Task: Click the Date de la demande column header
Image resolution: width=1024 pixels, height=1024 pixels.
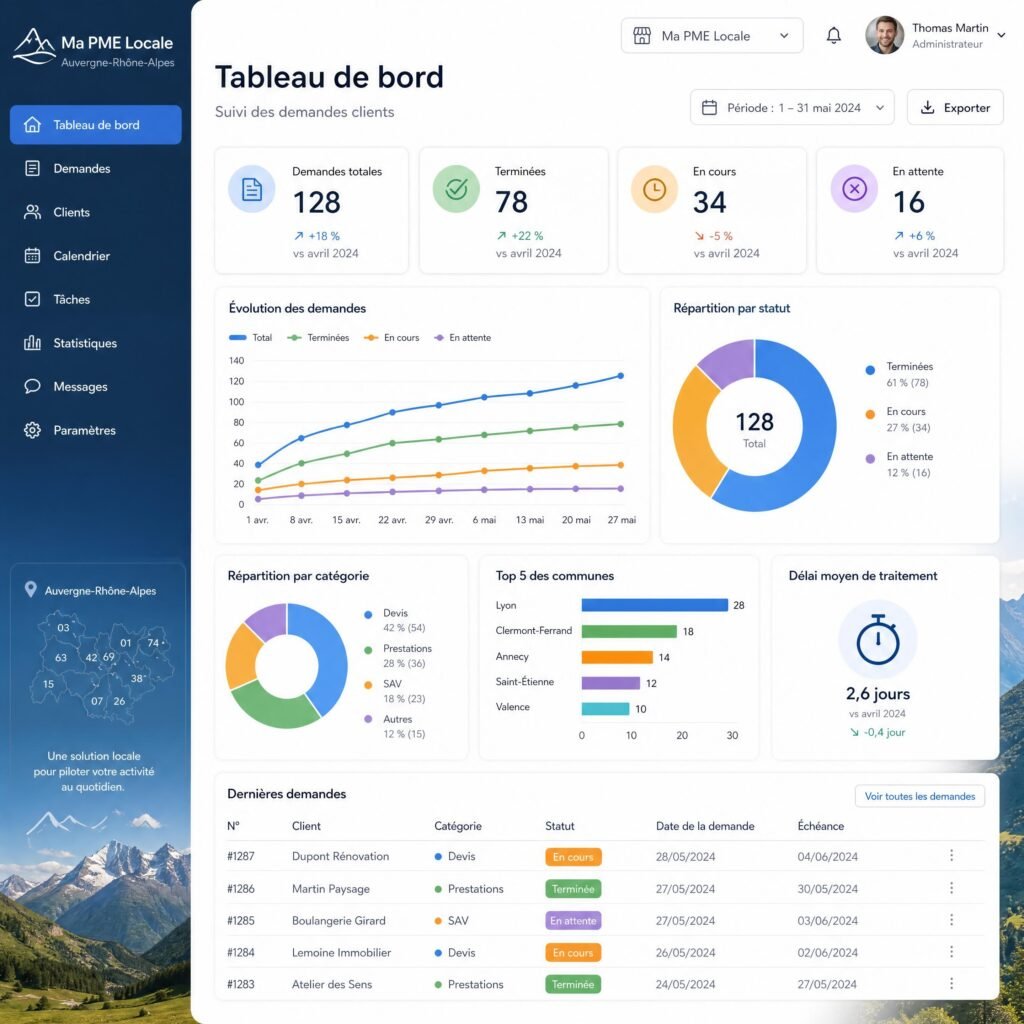Action: point(705,826)
